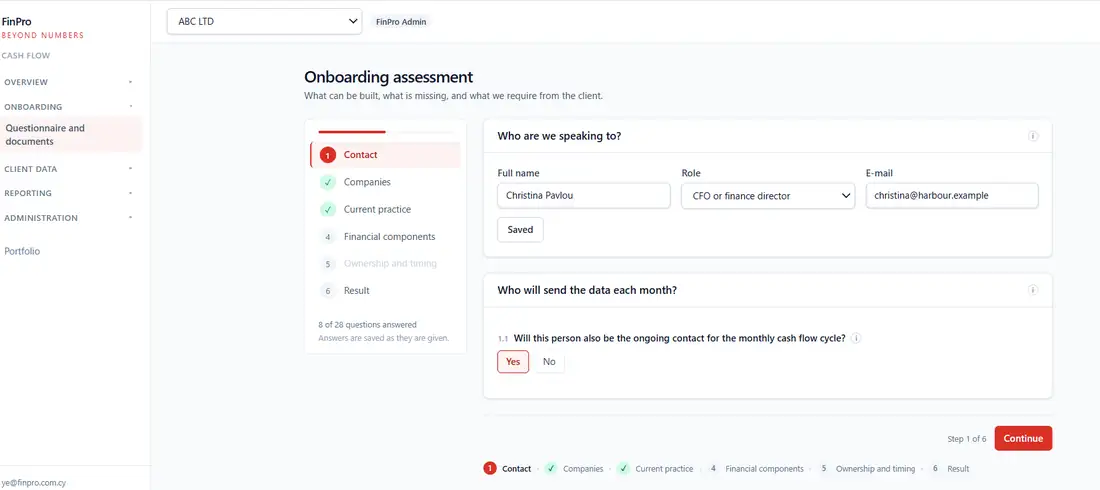Expand the OVERVIEW sidebar section

(68, 82)
